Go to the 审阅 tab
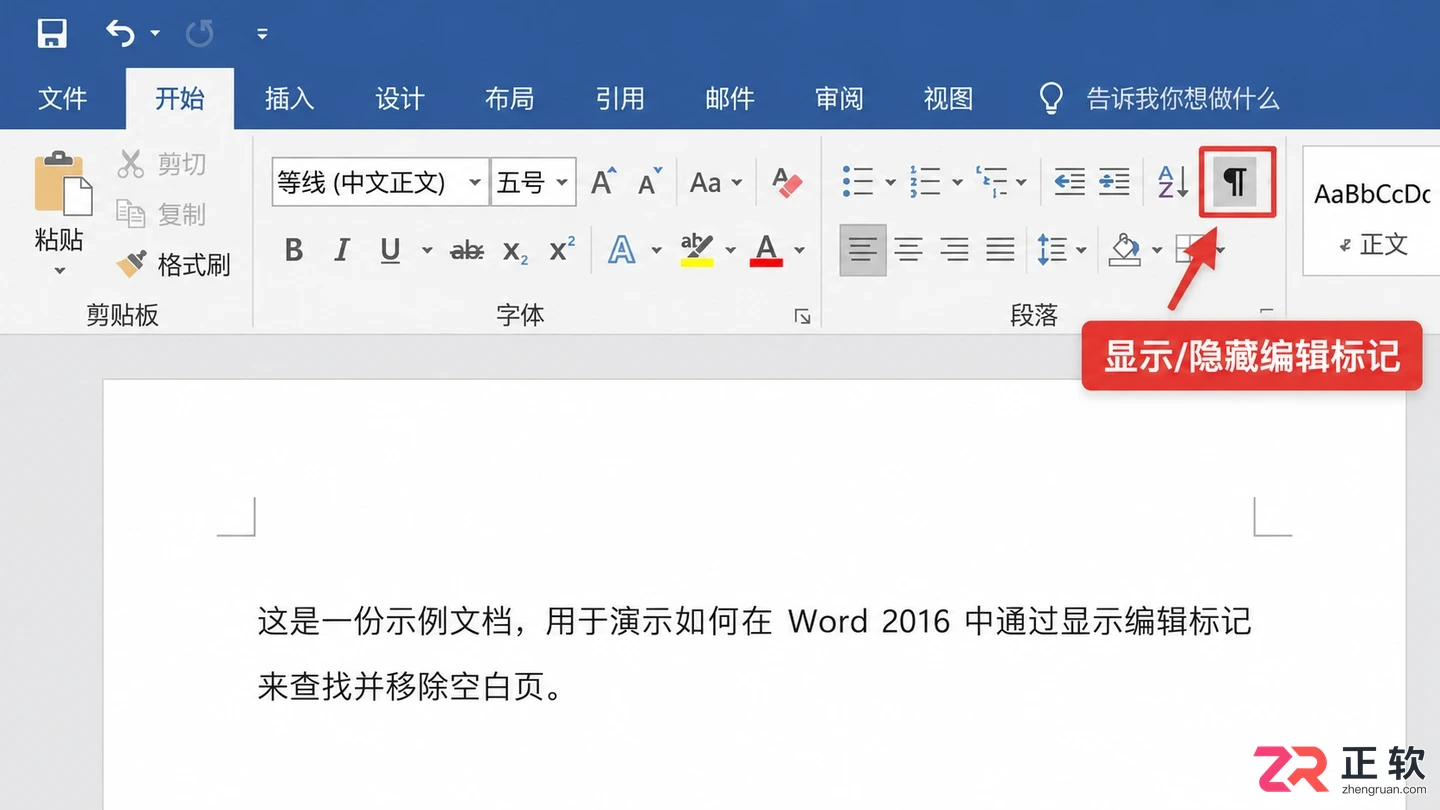 pos(839,98)
